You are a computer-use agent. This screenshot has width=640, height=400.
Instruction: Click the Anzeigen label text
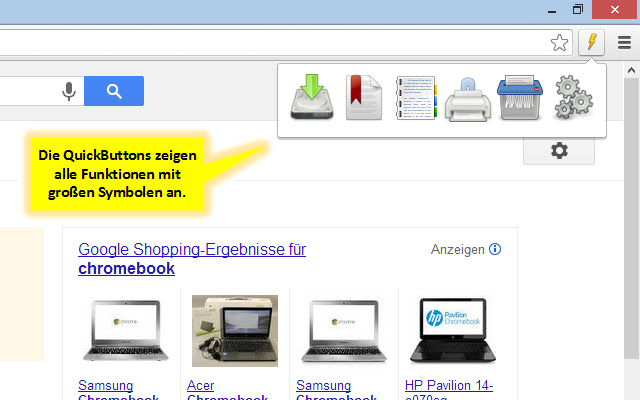(x=458, y=249)
